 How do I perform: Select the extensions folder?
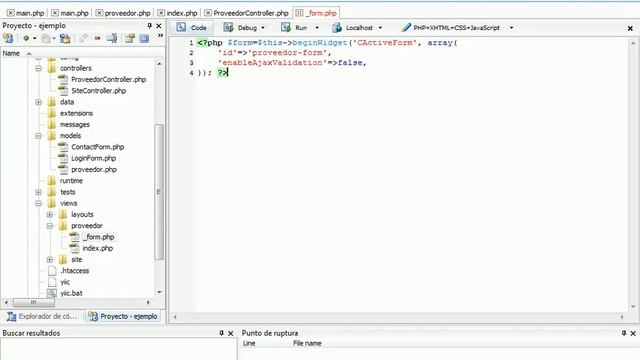pyautogui.click(x=76, y=113)
